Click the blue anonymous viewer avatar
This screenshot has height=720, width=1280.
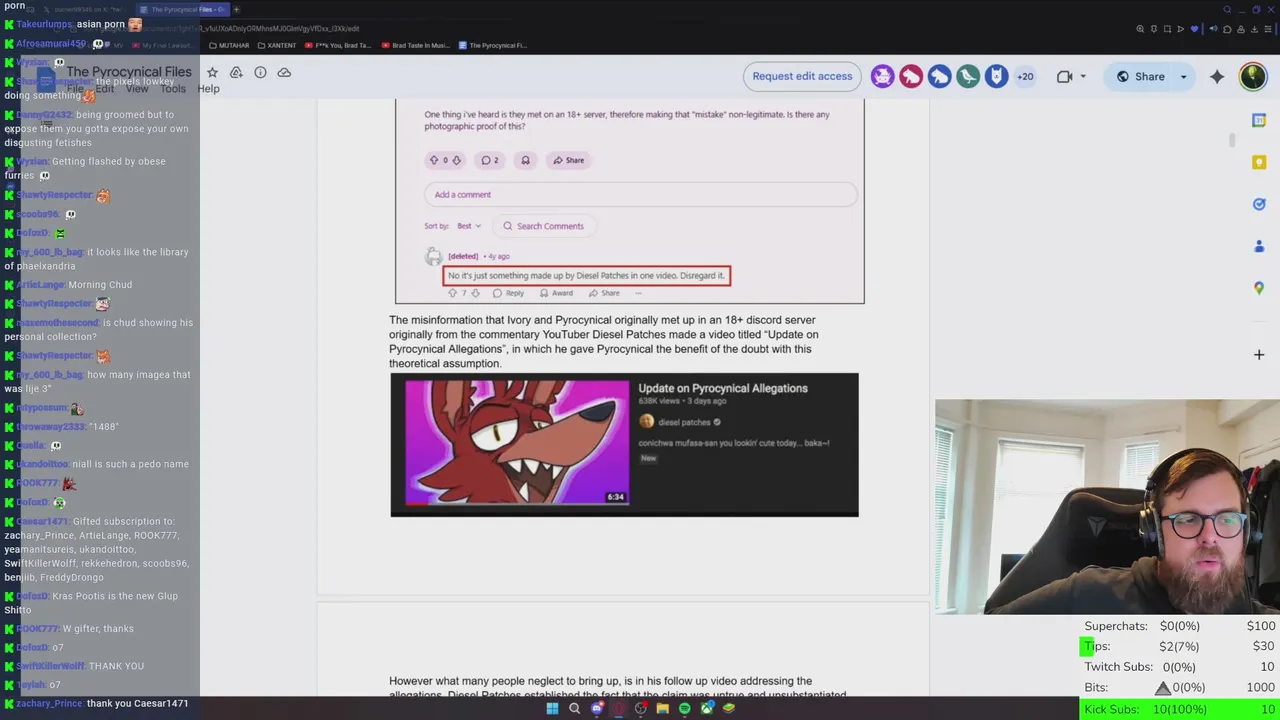(x=939, y=76)
